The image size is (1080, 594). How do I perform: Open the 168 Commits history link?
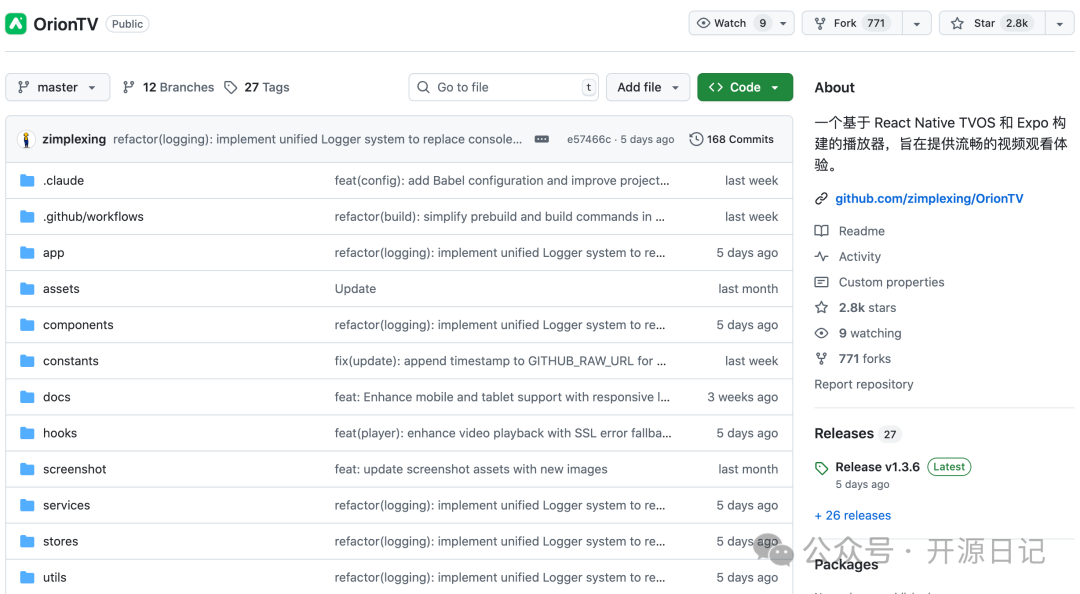[731, 139]
